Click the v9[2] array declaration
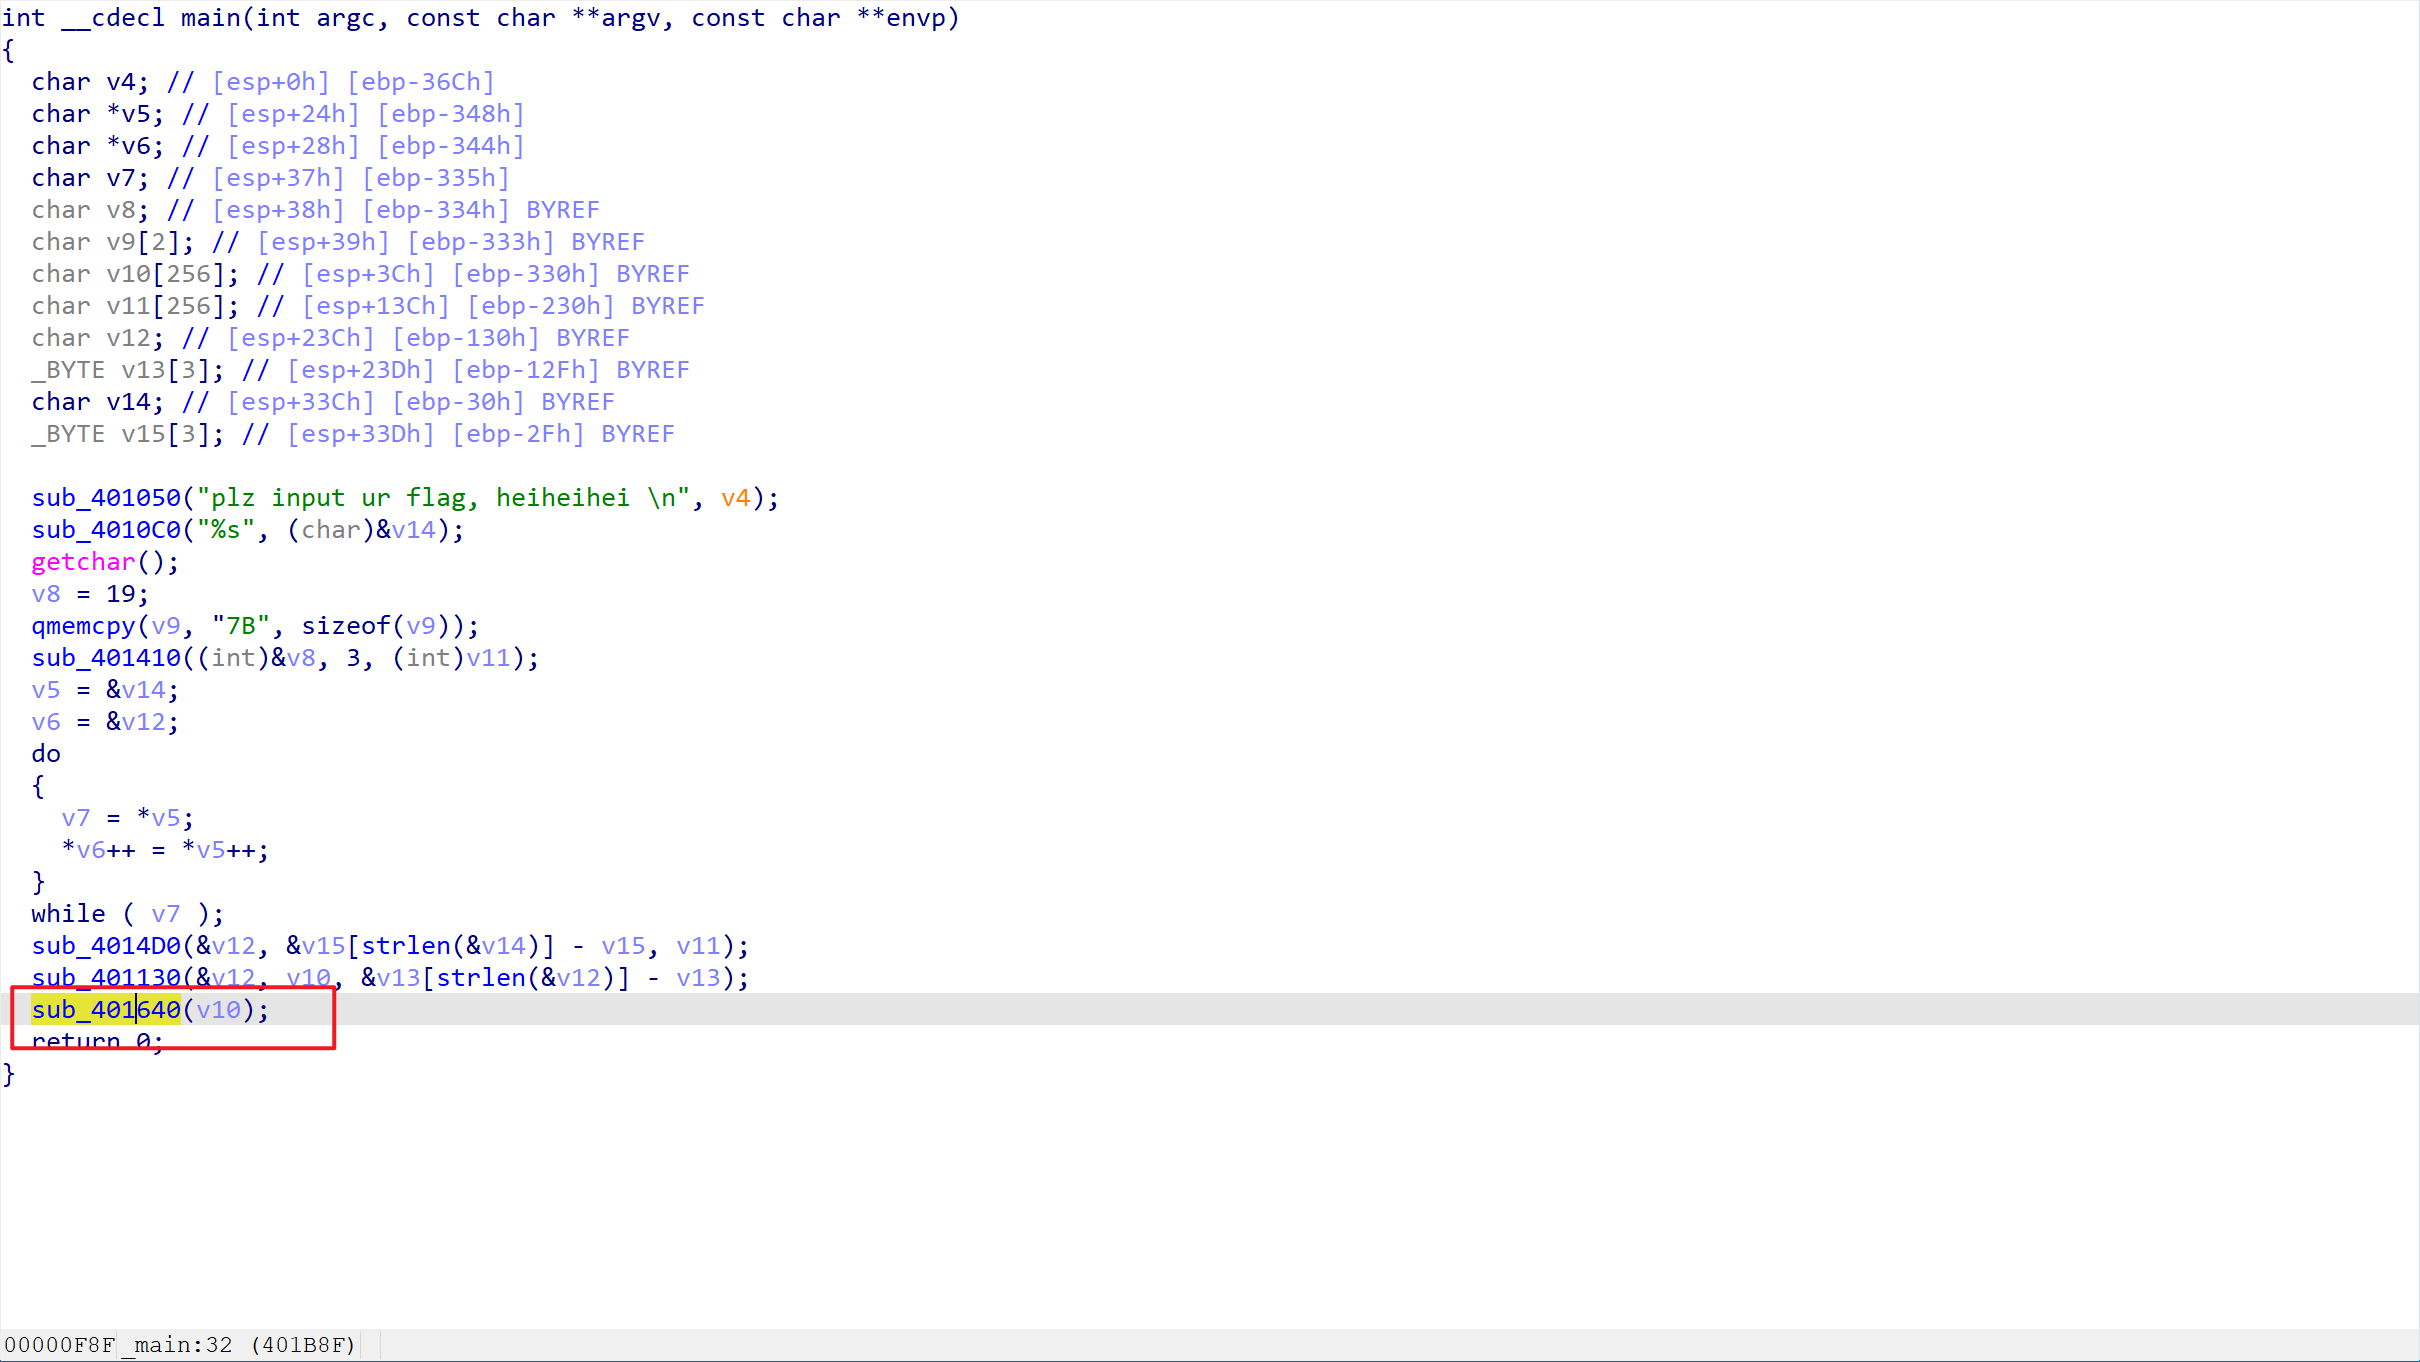This screenshot has width=2420, height=1362. point(338,241)
